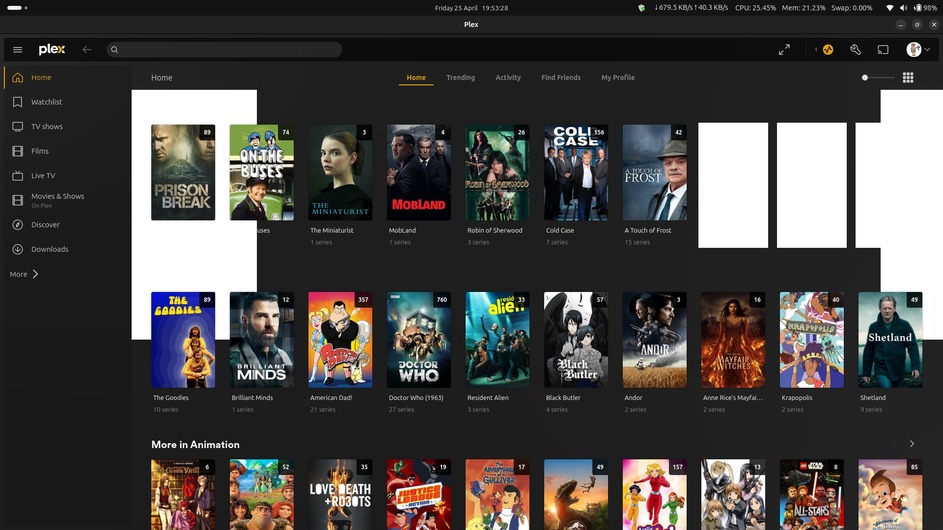Click the Shetland title link
The height and width of the screenshot is (530, 943).
[873, 398]
